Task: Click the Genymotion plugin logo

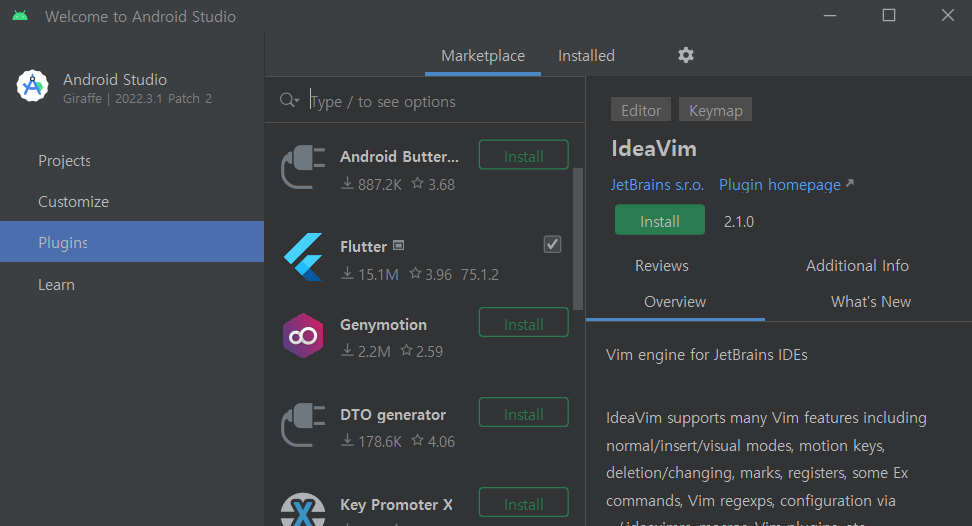Action: click(x=303, y=336)
